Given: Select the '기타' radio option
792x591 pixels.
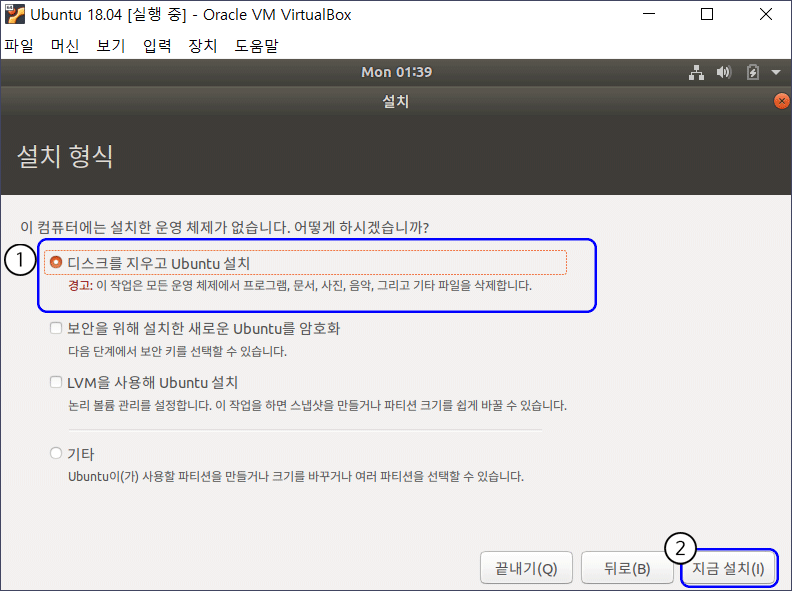Looking at the screenshot, I should pos(56,453).
